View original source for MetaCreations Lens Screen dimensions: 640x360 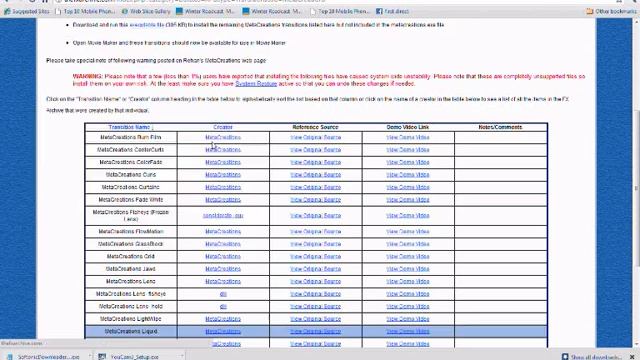[x=316, y=282]
